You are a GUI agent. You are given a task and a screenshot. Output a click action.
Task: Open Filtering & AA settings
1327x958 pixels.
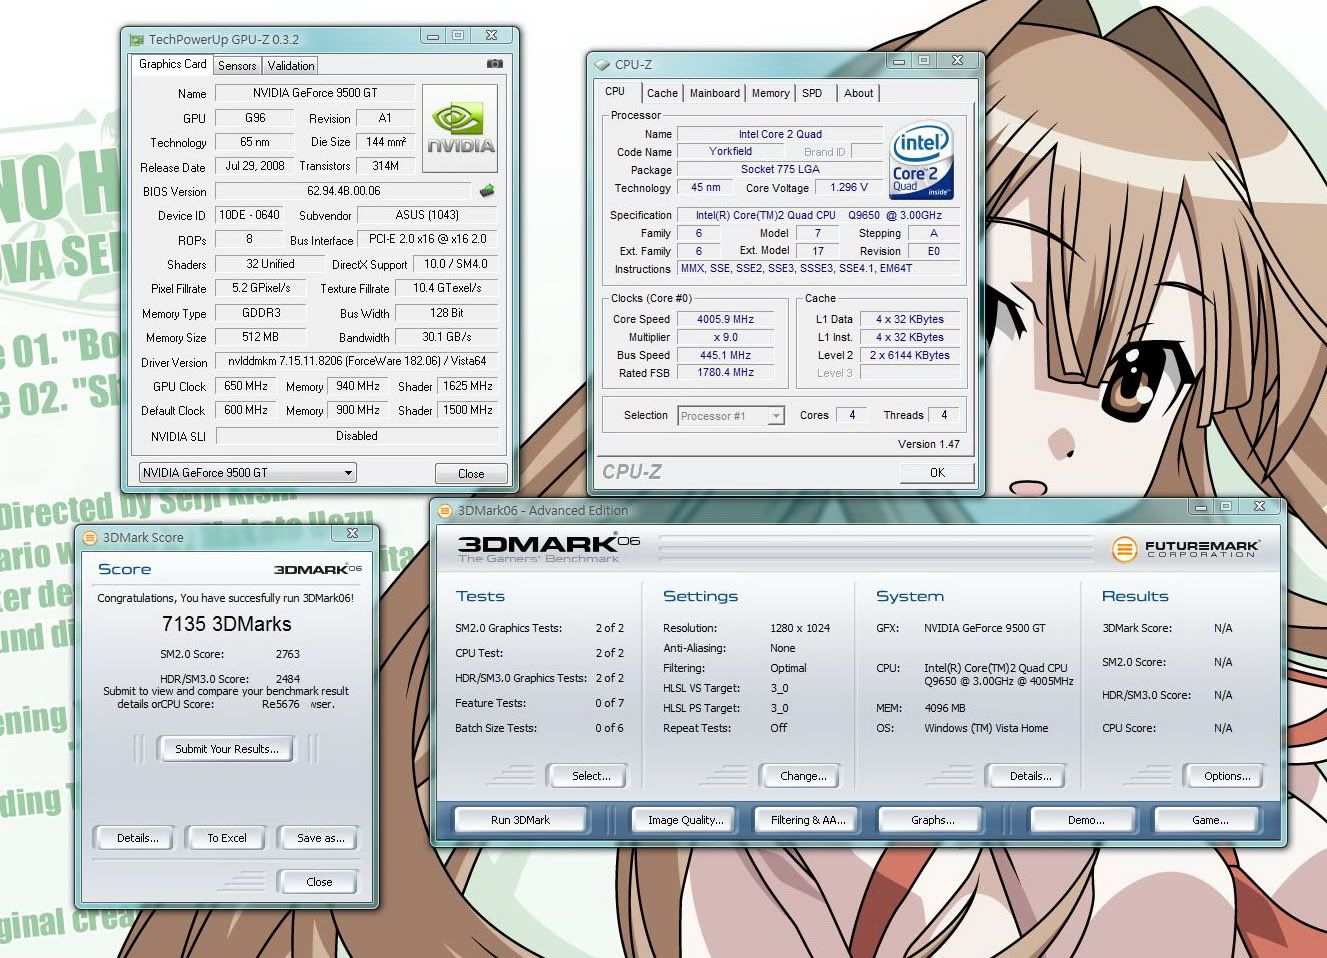pos(807,820)
